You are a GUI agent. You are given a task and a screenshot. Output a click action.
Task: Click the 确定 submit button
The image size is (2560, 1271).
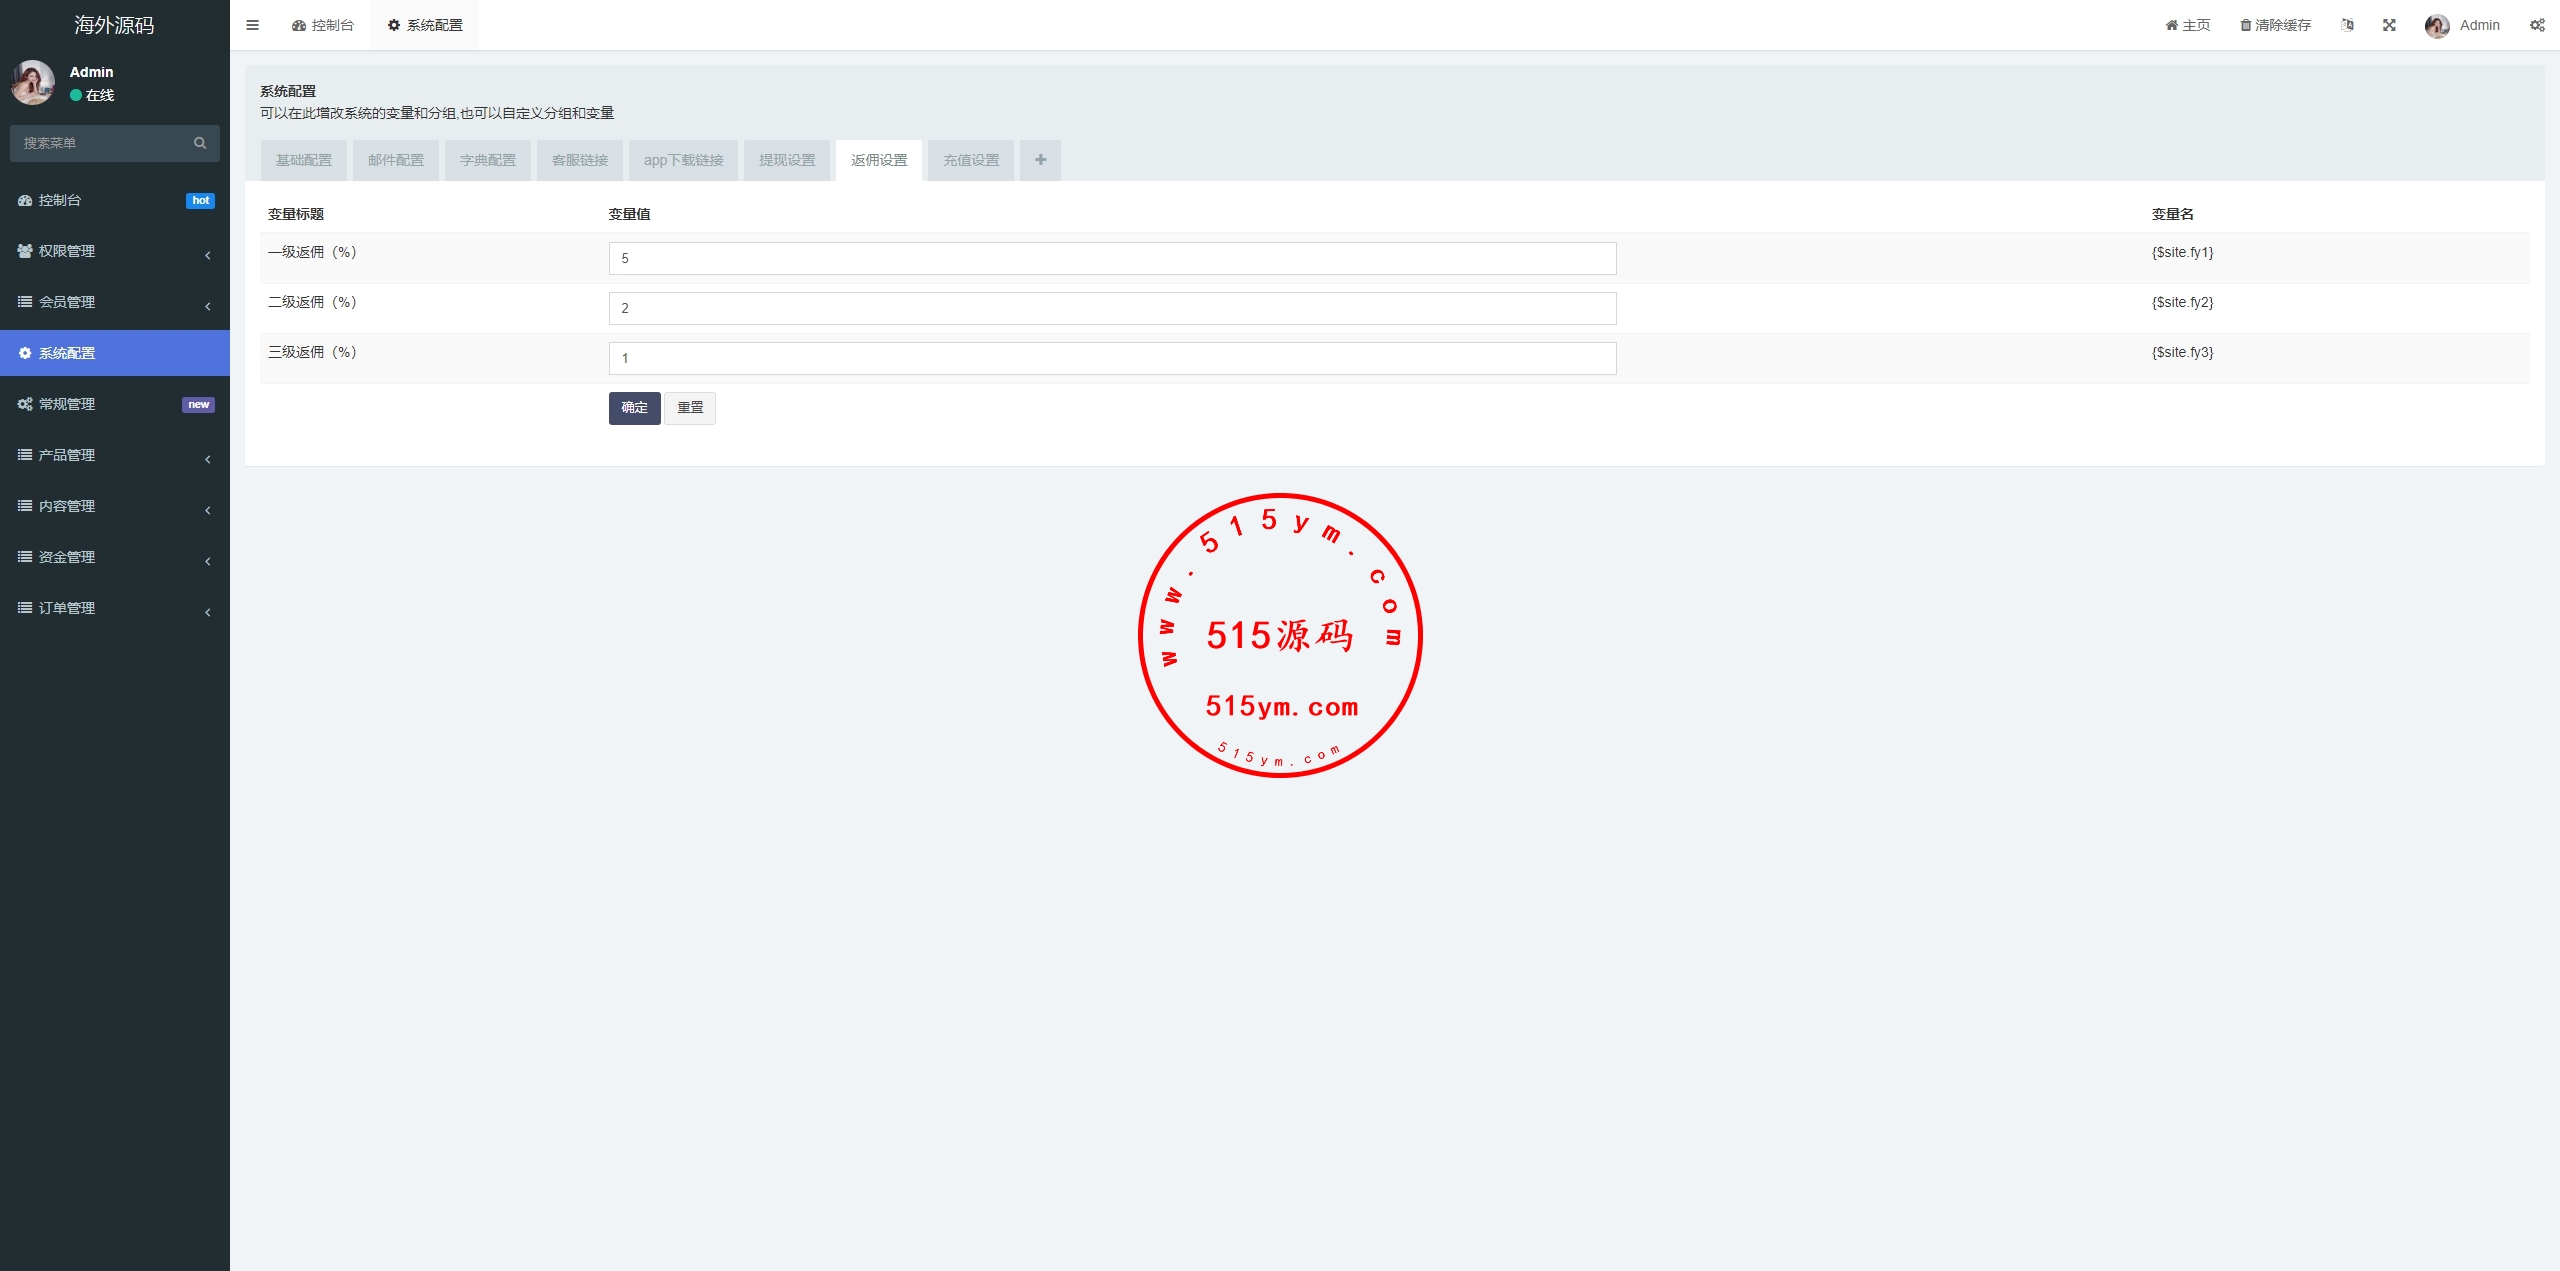click(x=634, y=408)
